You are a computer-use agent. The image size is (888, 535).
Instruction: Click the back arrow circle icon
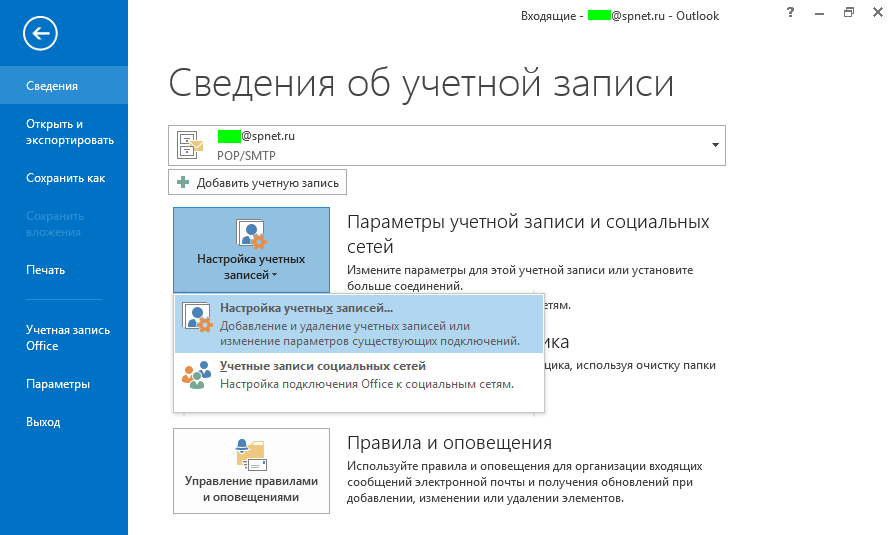point(40,33)
